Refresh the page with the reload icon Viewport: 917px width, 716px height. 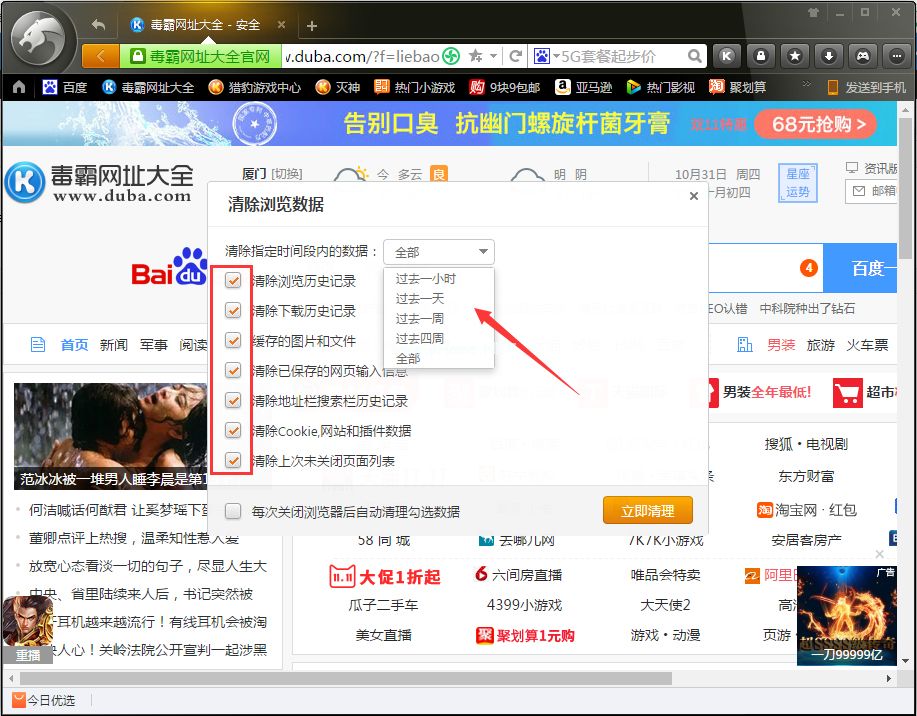(x=515, y=56)
